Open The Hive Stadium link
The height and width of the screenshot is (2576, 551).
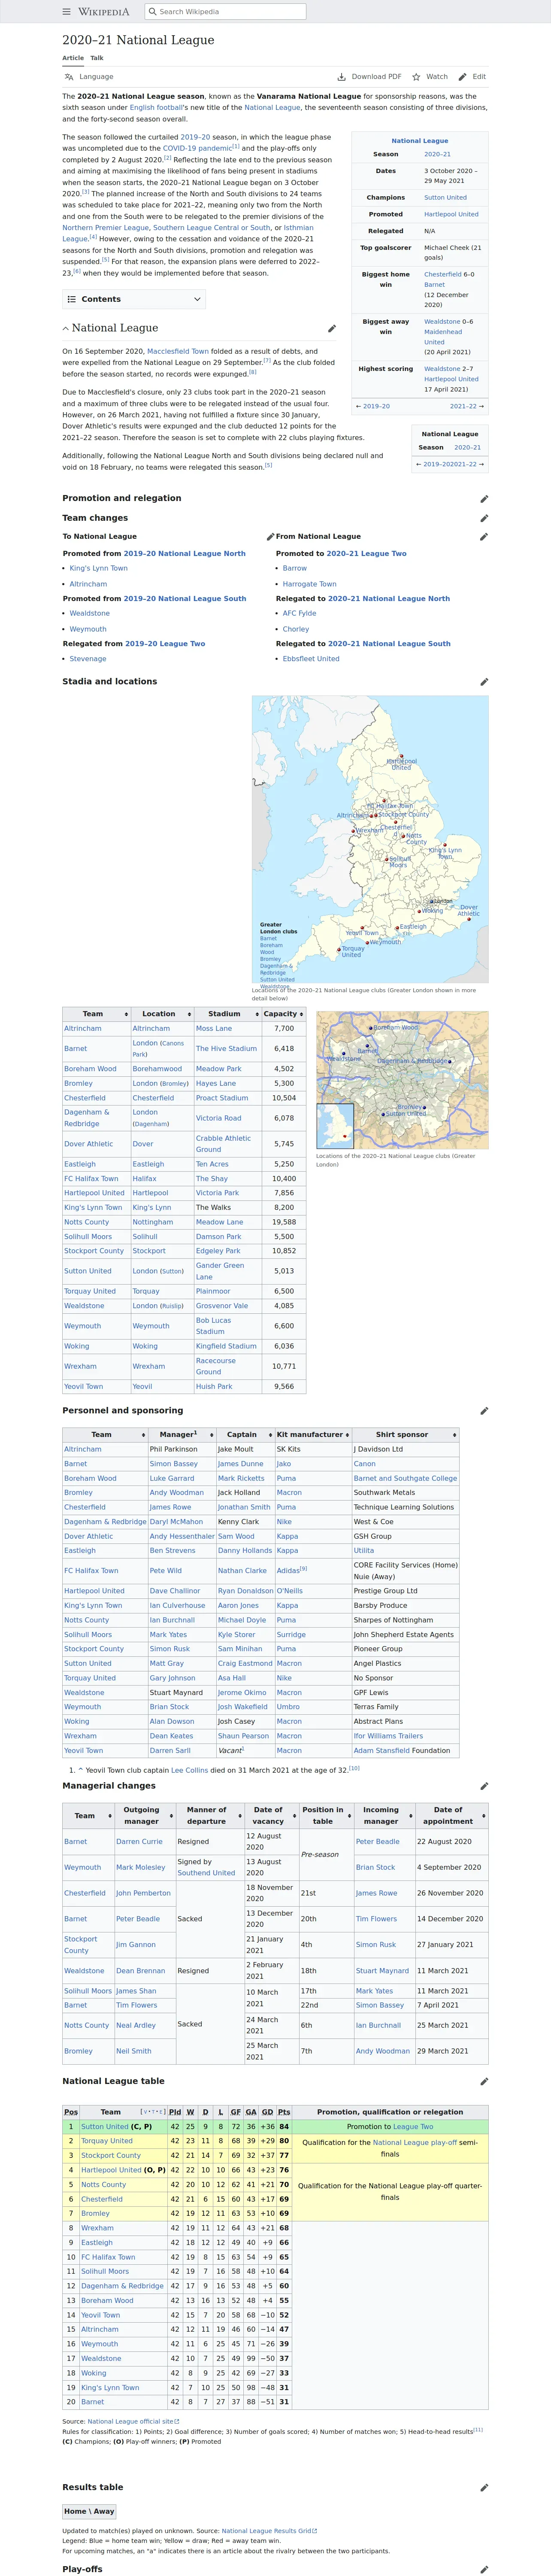click(x=226, y=1049)
